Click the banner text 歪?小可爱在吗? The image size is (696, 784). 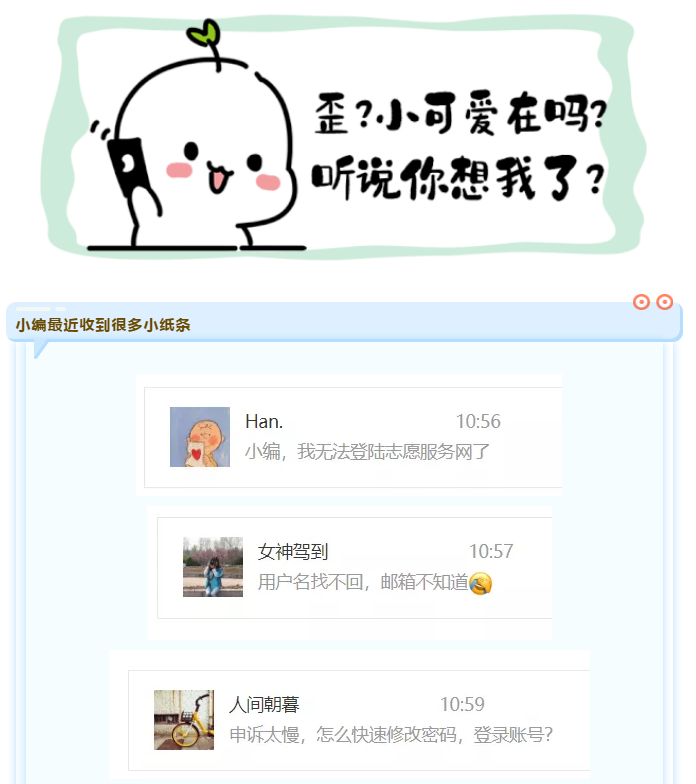(460, 114)
